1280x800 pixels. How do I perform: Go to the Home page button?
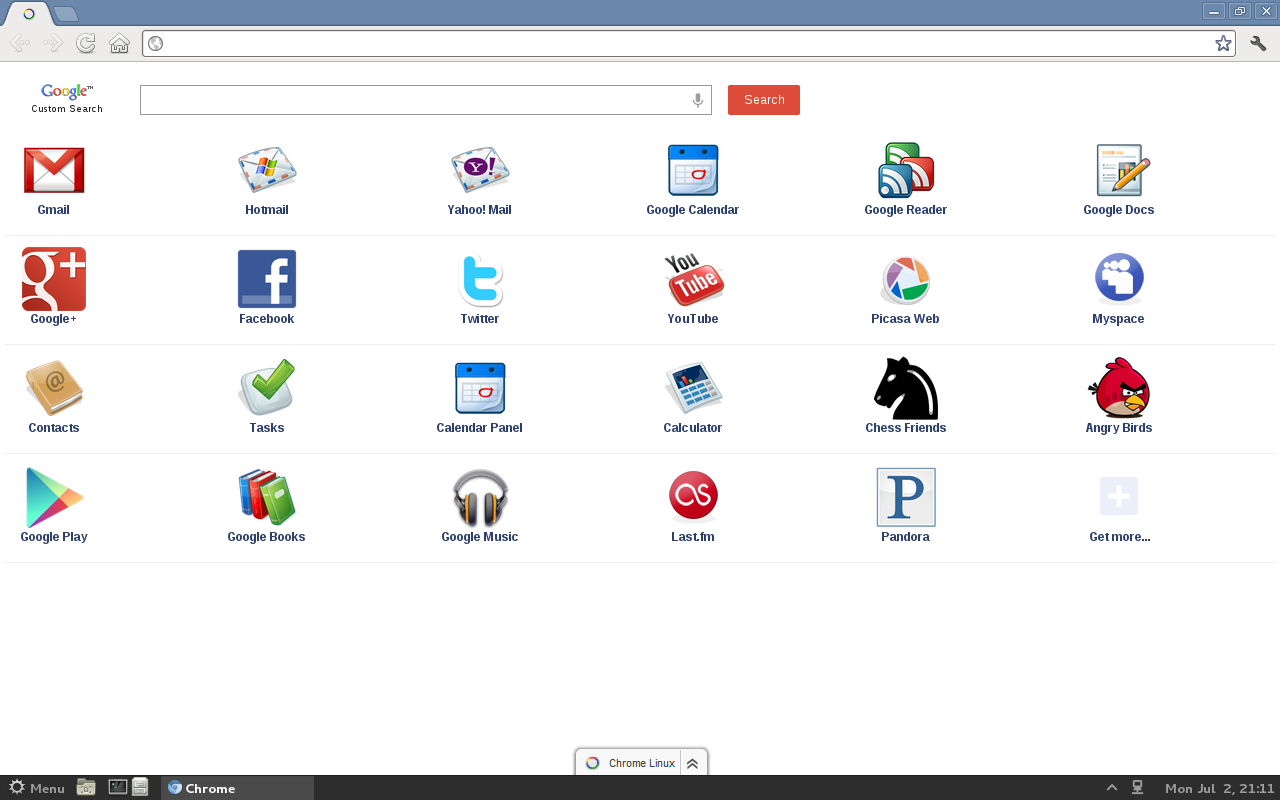coord(119,43)
